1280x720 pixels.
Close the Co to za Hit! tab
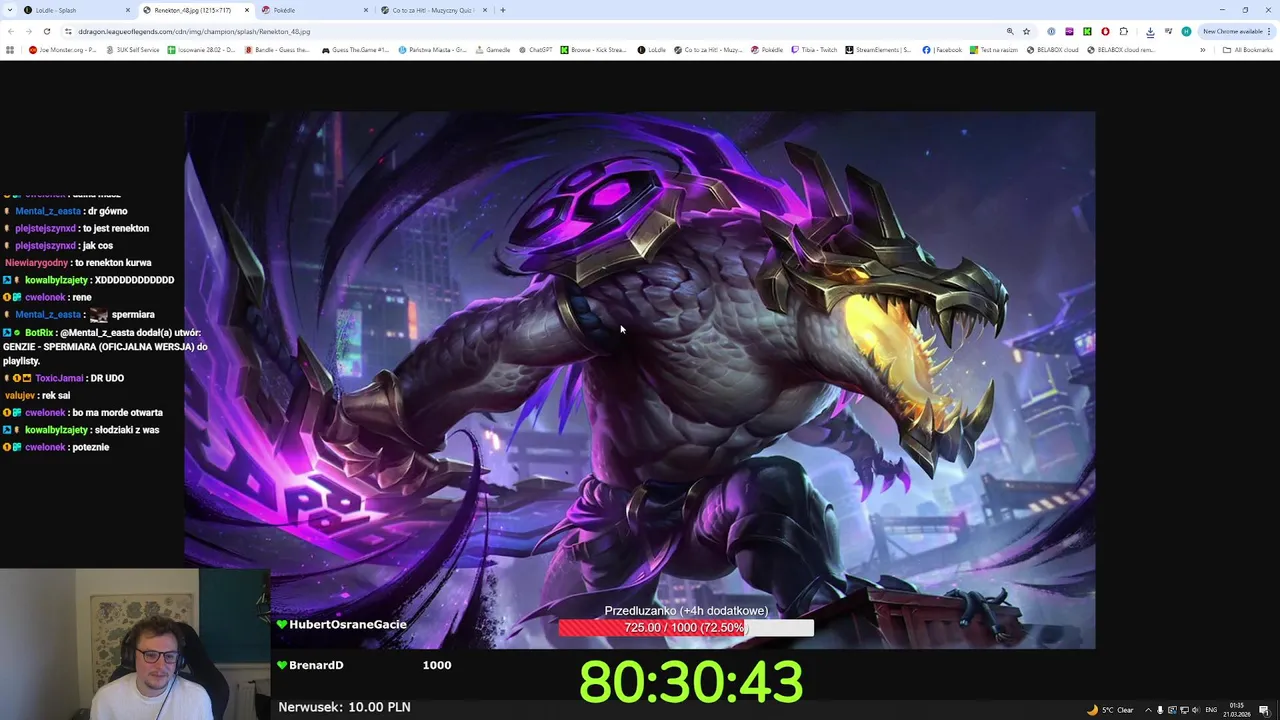(x=485, y=10)
